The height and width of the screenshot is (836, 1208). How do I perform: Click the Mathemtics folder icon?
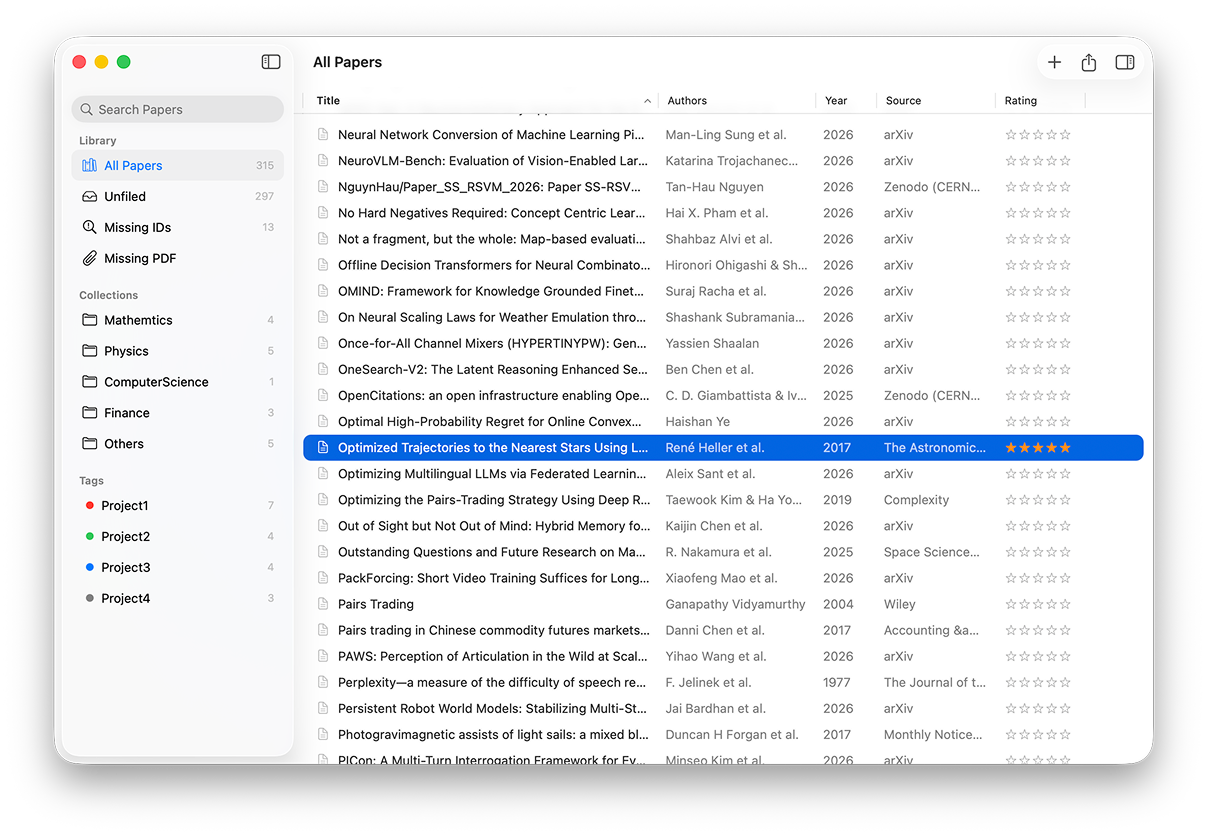(x=89, y=321)
